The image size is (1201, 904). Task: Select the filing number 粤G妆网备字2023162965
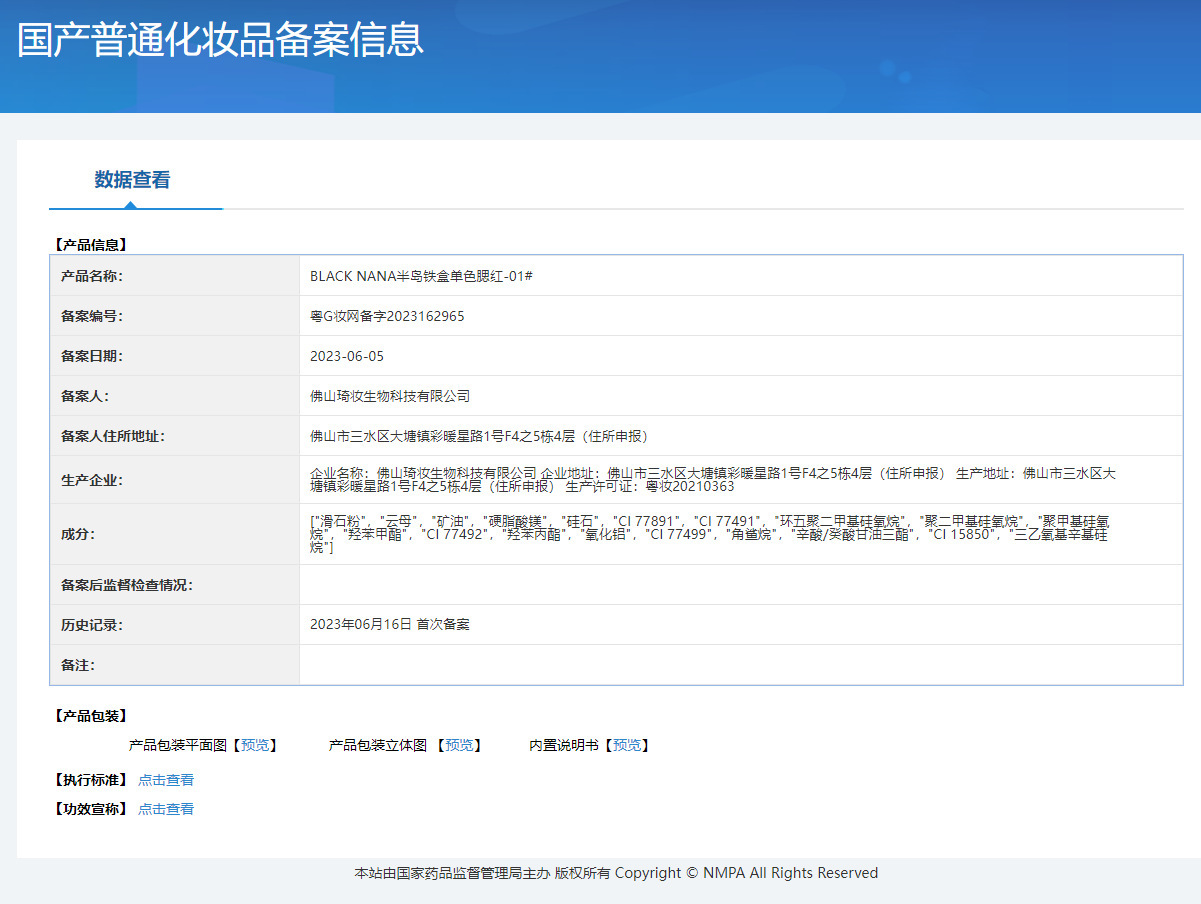(387, 316)
